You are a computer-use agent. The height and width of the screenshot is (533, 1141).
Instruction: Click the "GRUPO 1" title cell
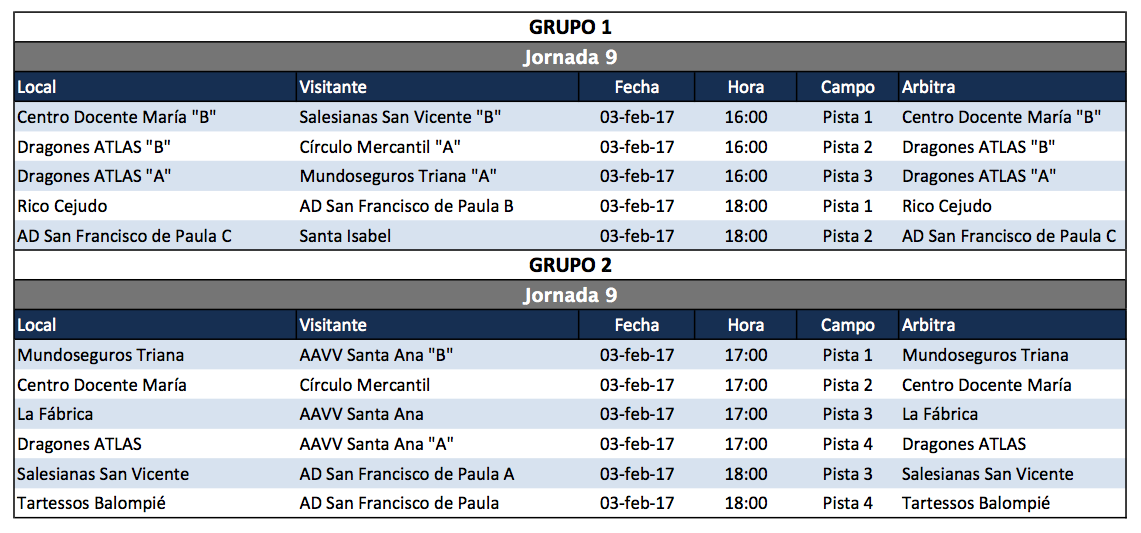click(x=570, y=27)
